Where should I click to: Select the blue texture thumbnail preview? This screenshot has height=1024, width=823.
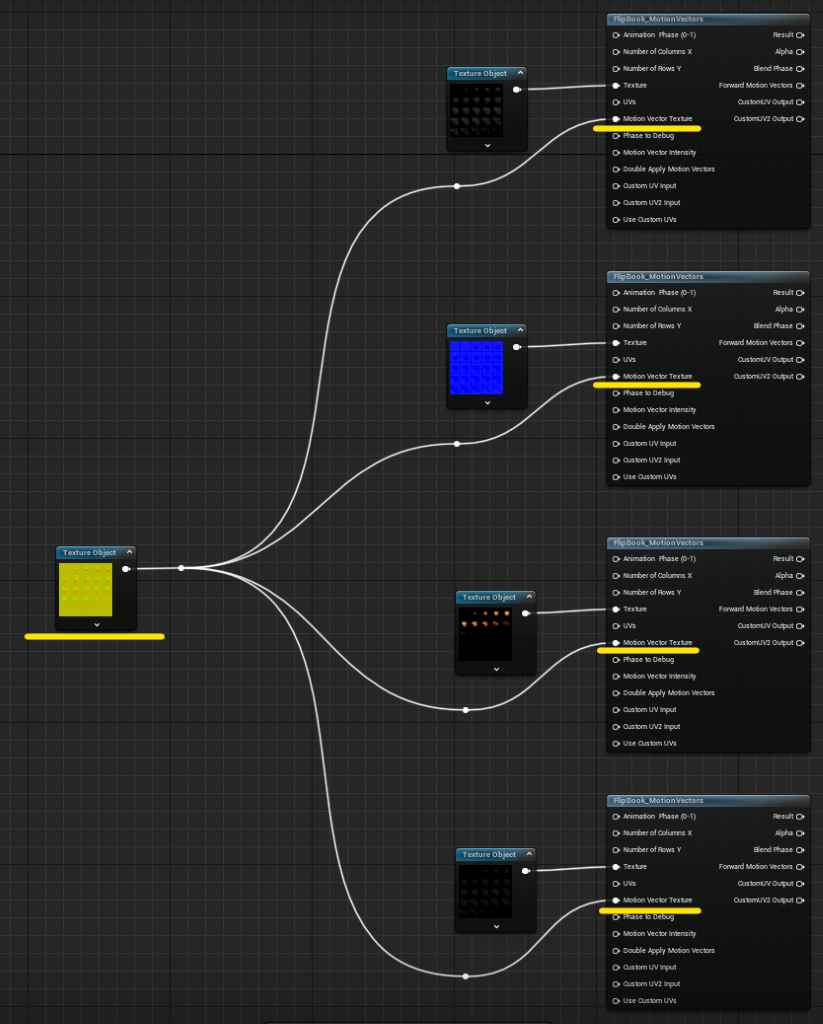[476, 367]
